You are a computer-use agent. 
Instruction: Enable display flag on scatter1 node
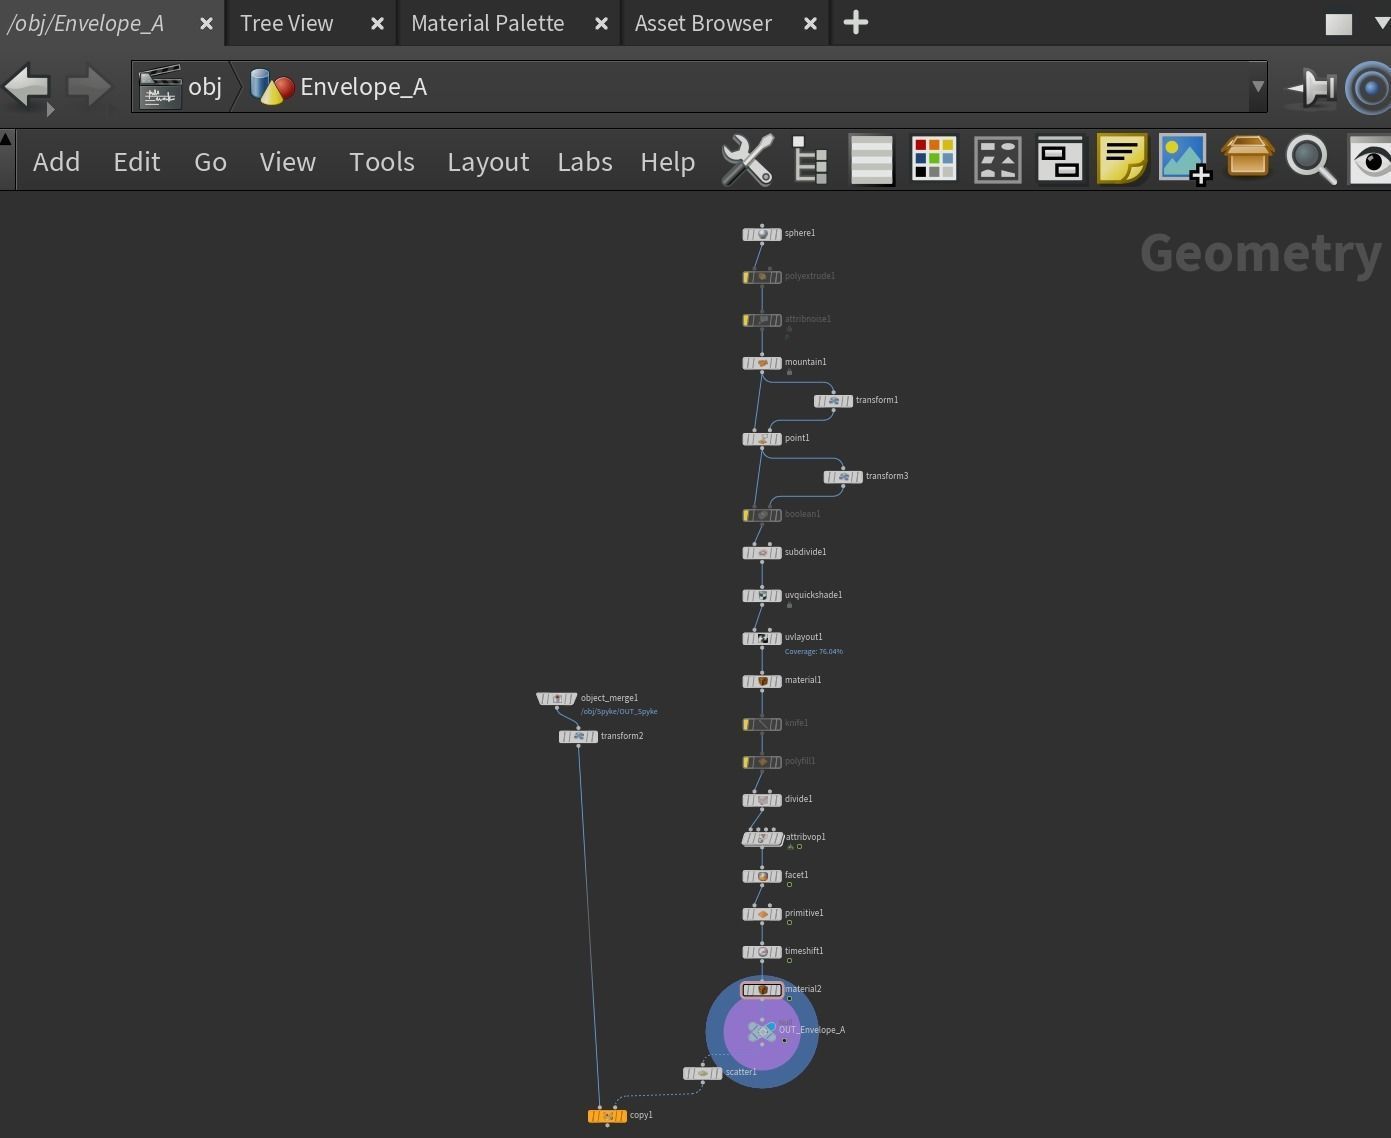tap(719, 1073)
